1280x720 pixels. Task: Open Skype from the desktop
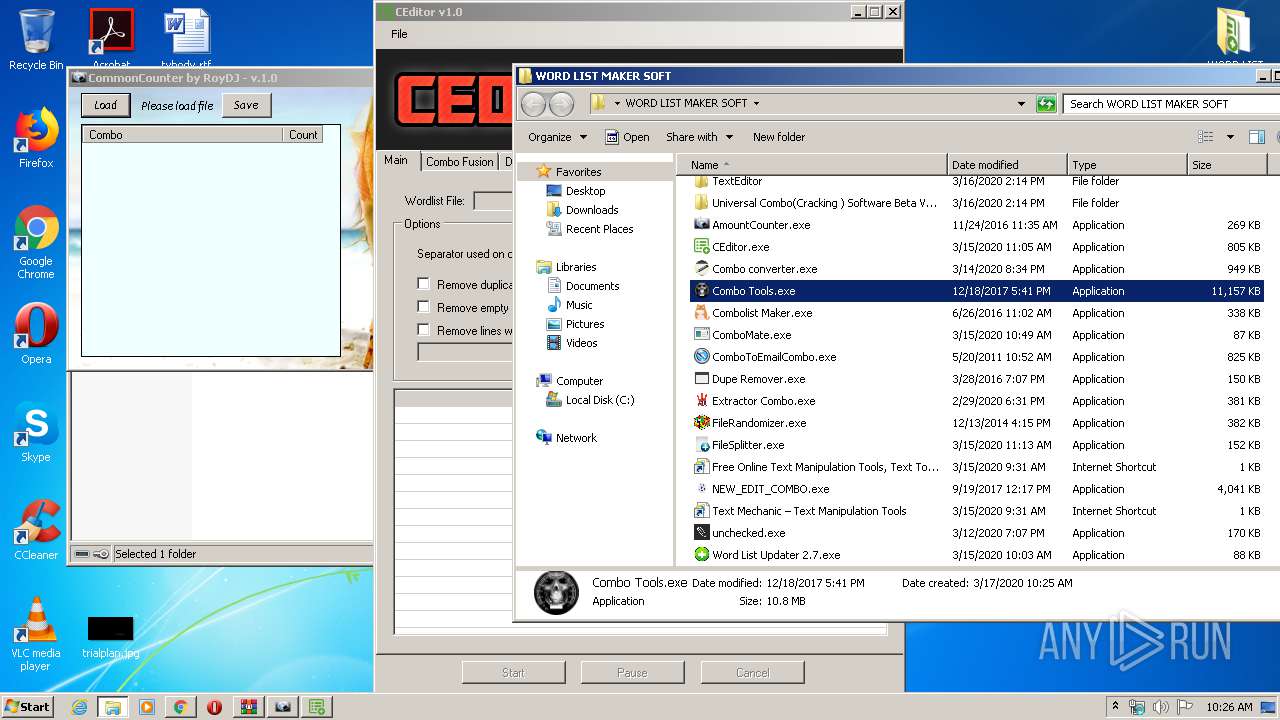36,433
